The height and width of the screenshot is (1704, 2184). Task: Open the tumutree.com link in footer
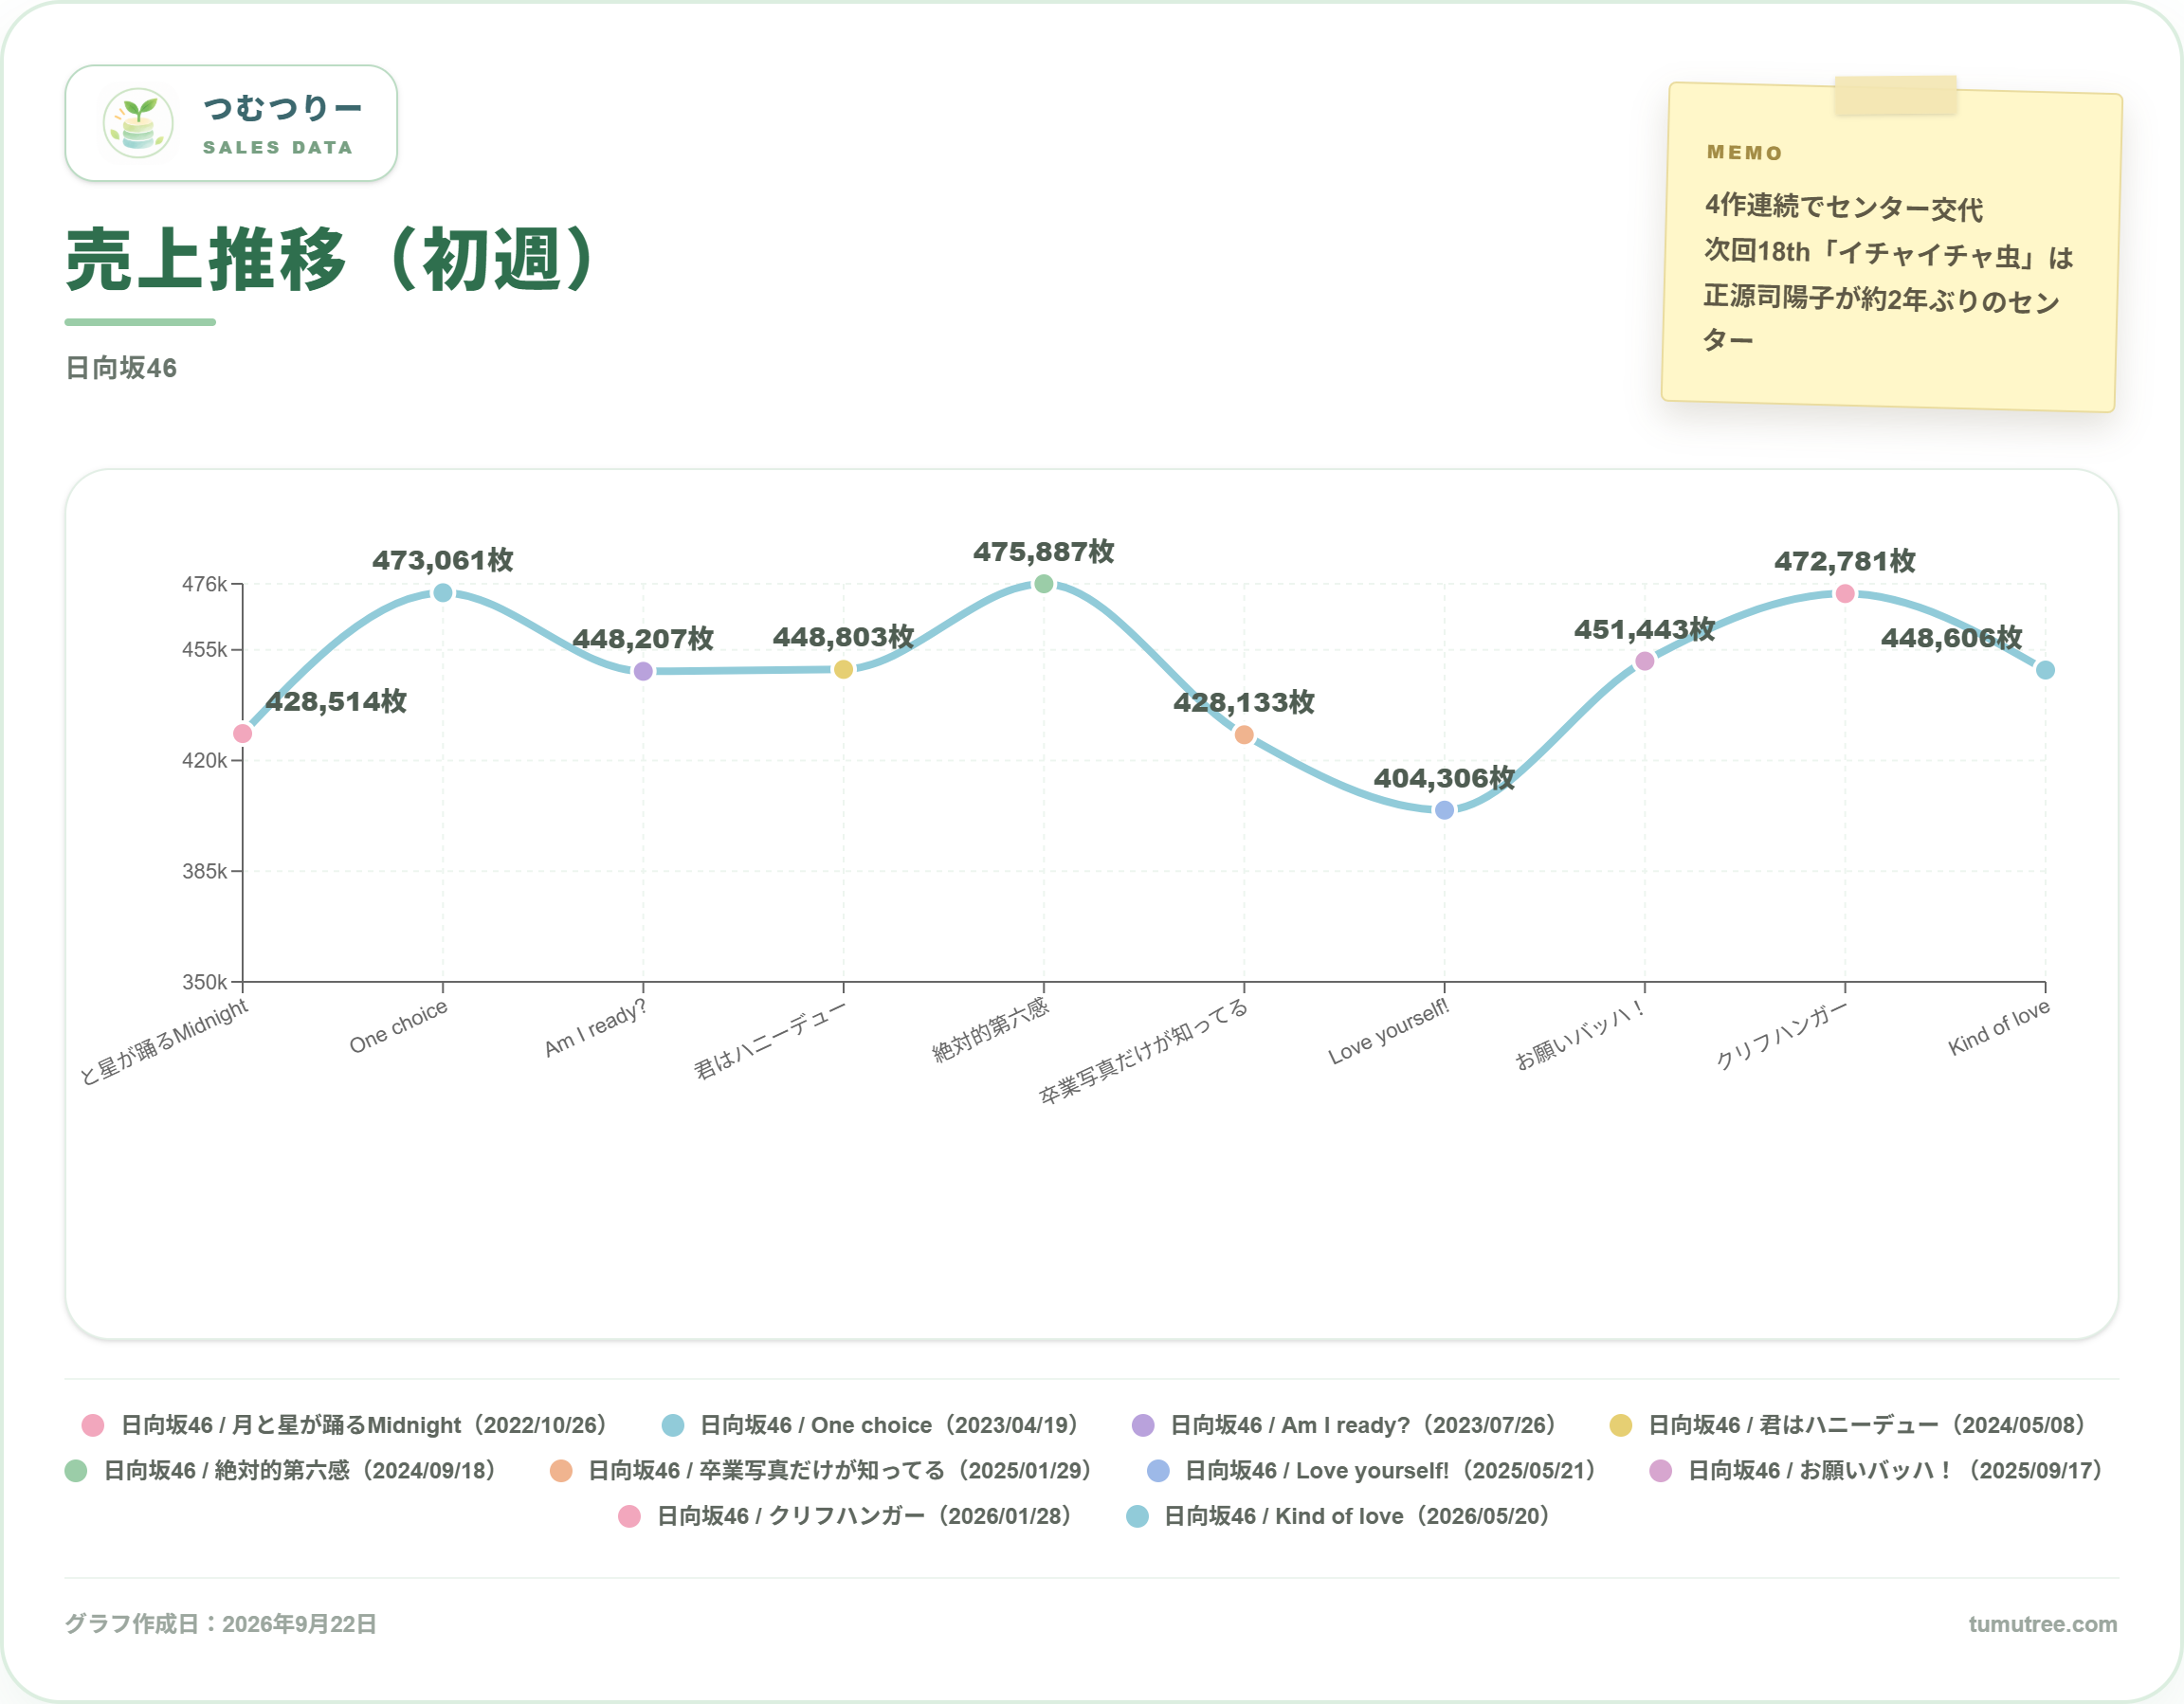coord(2042,1624)
